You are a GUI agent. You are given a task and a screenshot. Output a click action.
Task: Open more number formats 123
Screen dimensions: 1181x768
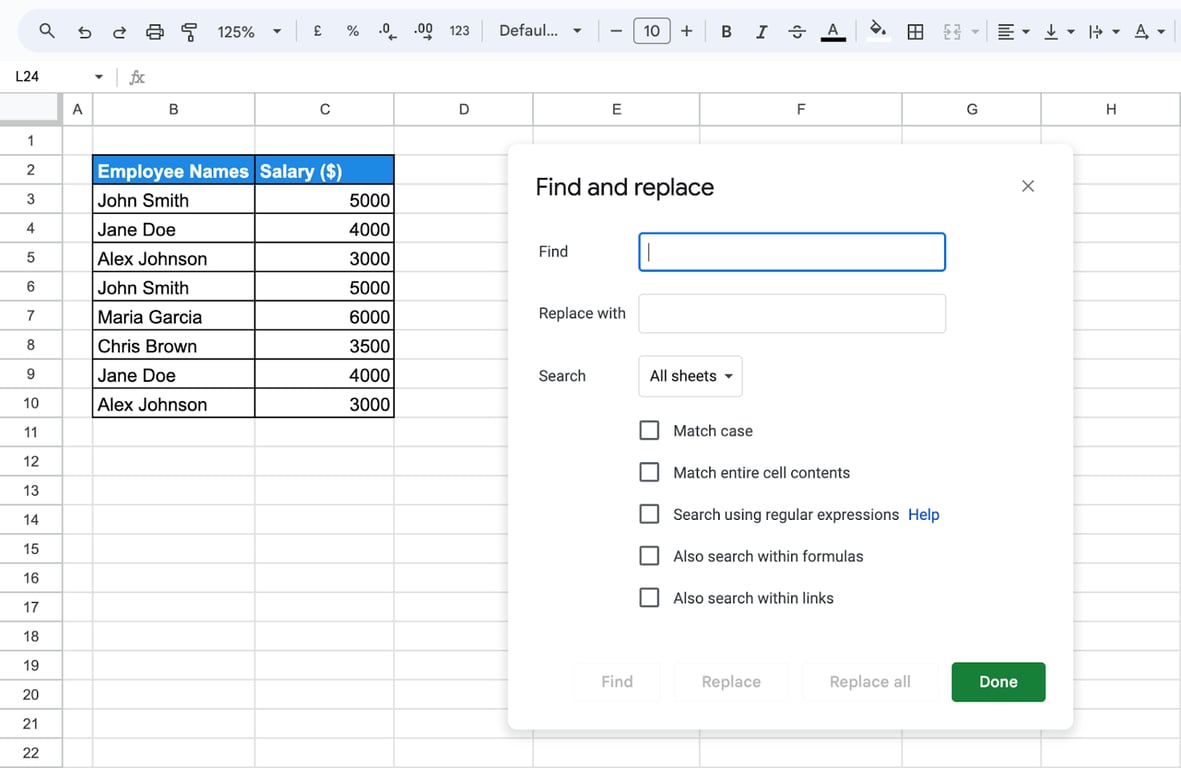click(459, 31)
